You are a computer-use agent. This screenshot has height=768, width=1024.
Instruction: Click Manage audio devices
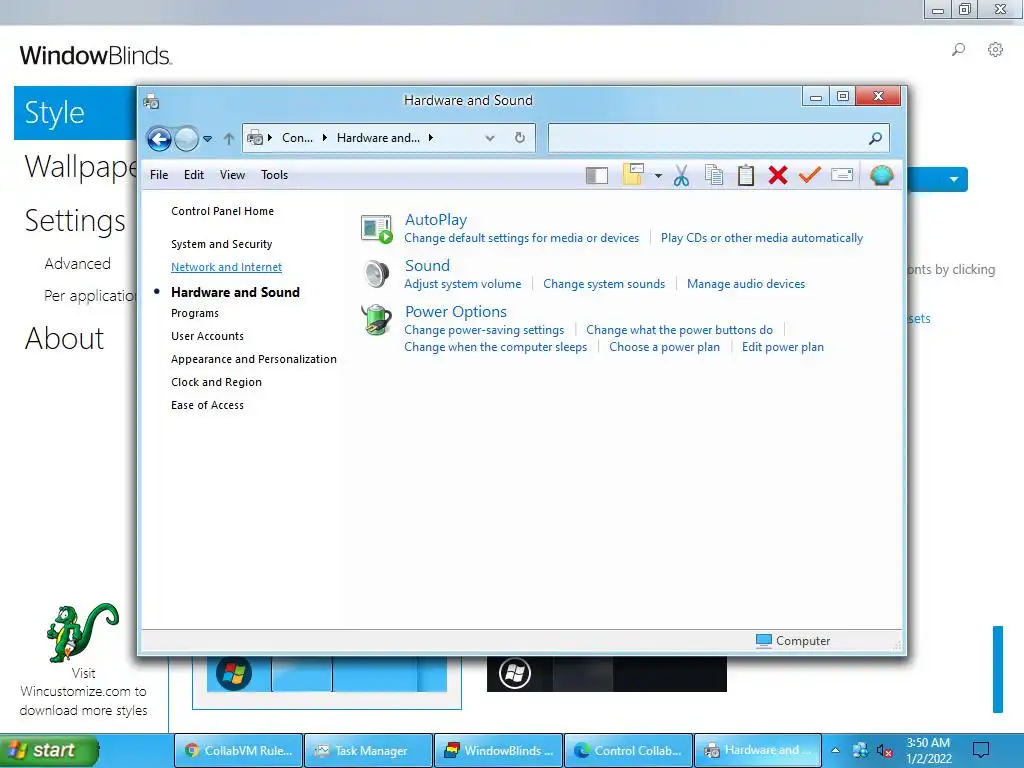point(746,284)
